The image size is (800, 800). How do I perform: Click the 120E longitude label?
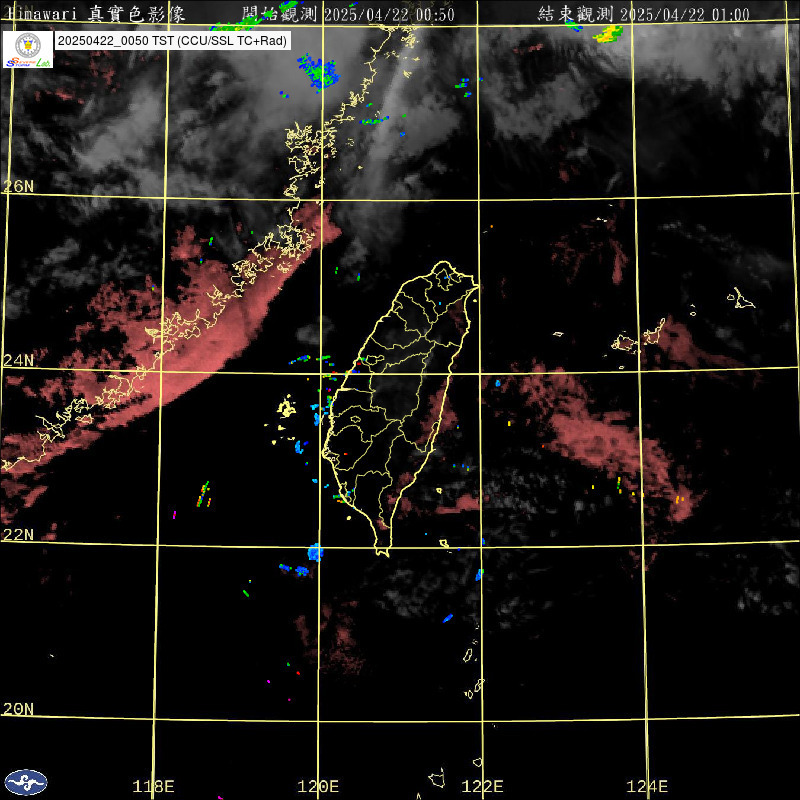(318, 786)
